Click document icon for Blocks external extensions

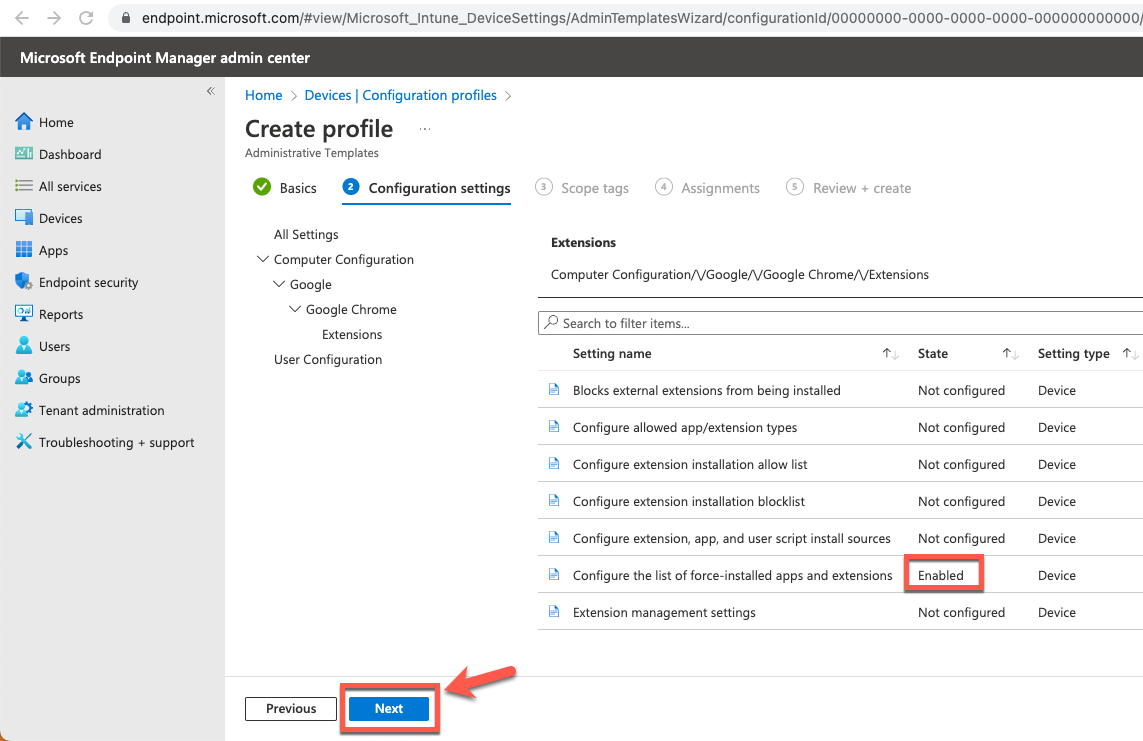pos(554,390)
